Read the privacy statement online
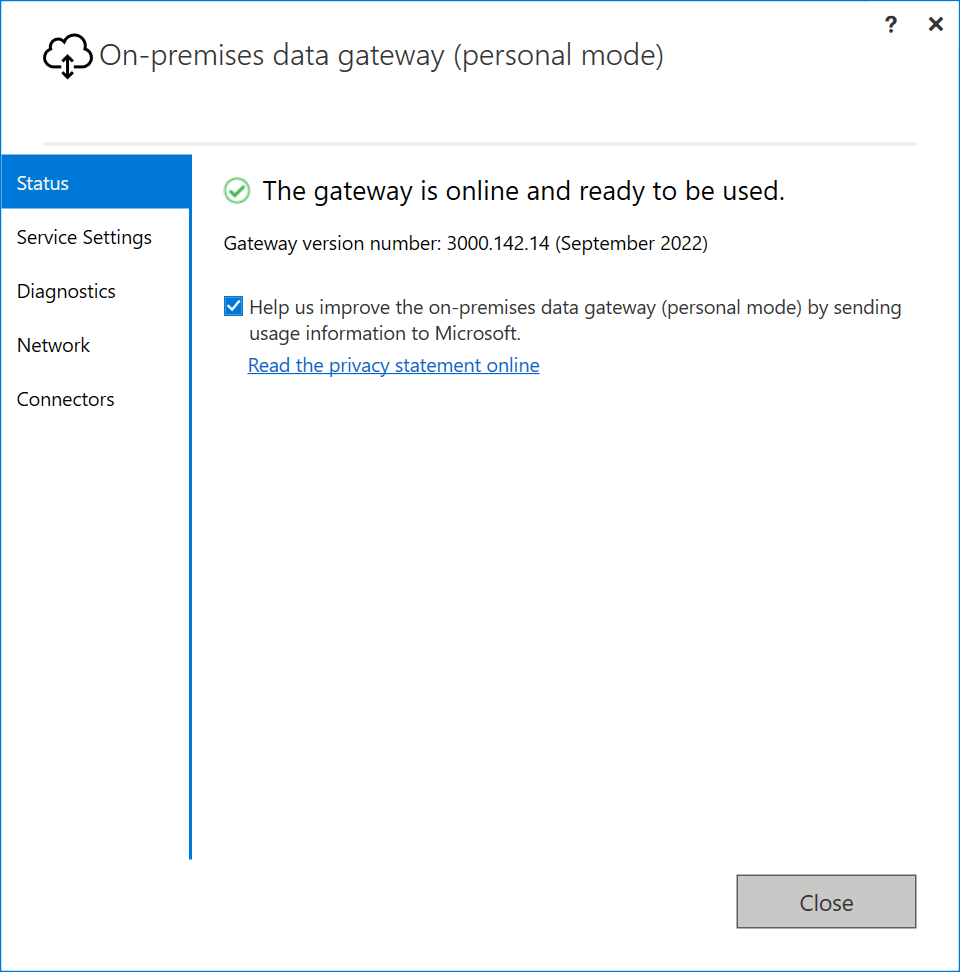 point(393,365)
